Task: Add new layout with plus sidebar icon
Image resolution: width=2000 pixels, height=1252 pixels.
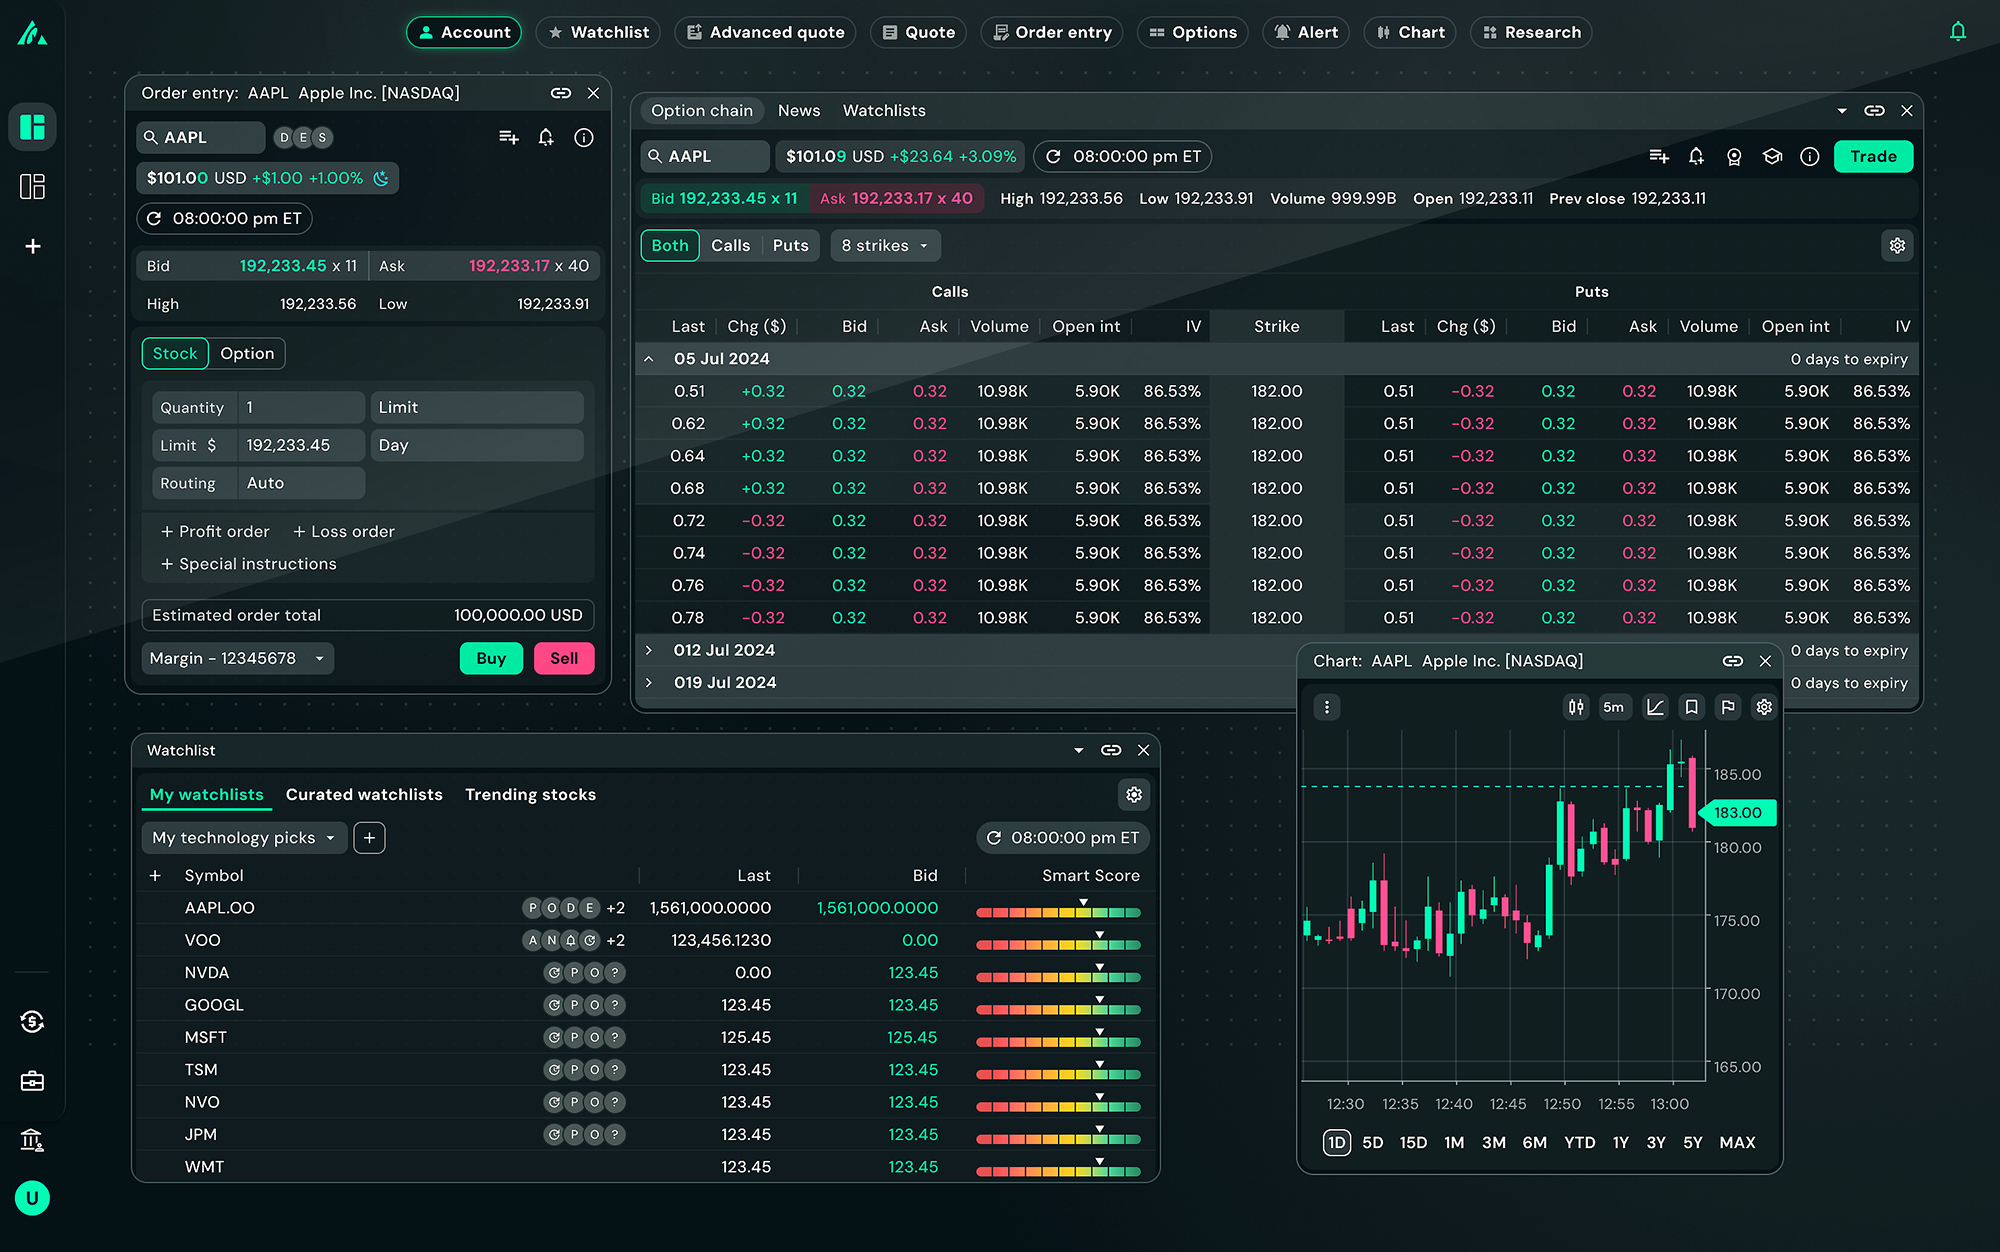Action: 32,246
